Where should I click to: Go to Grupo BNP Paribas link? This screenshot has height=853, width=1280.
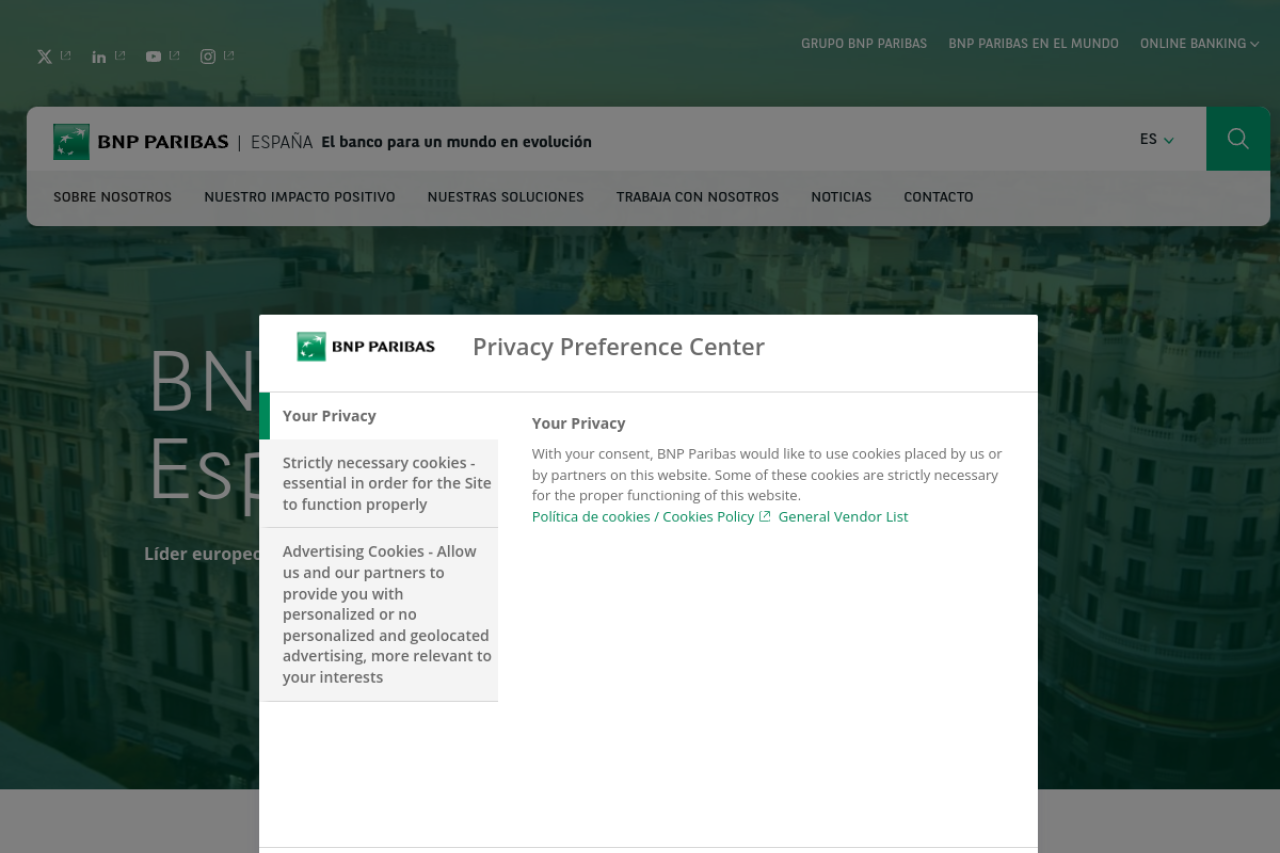click(x=864, y=44)
